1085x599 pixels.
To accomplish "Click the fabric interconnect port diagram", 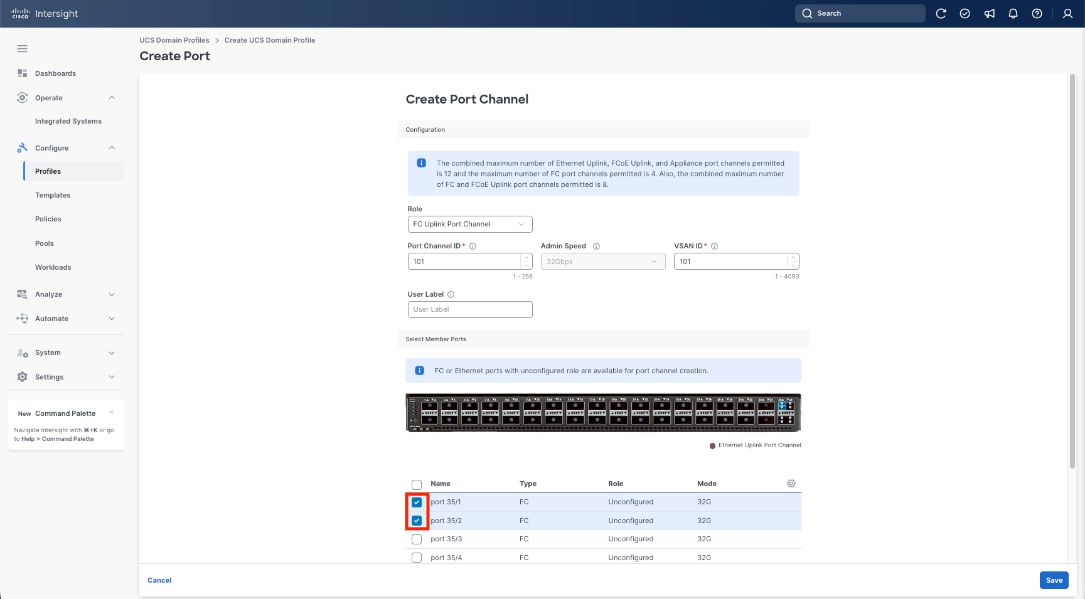I will coord(603,413).
